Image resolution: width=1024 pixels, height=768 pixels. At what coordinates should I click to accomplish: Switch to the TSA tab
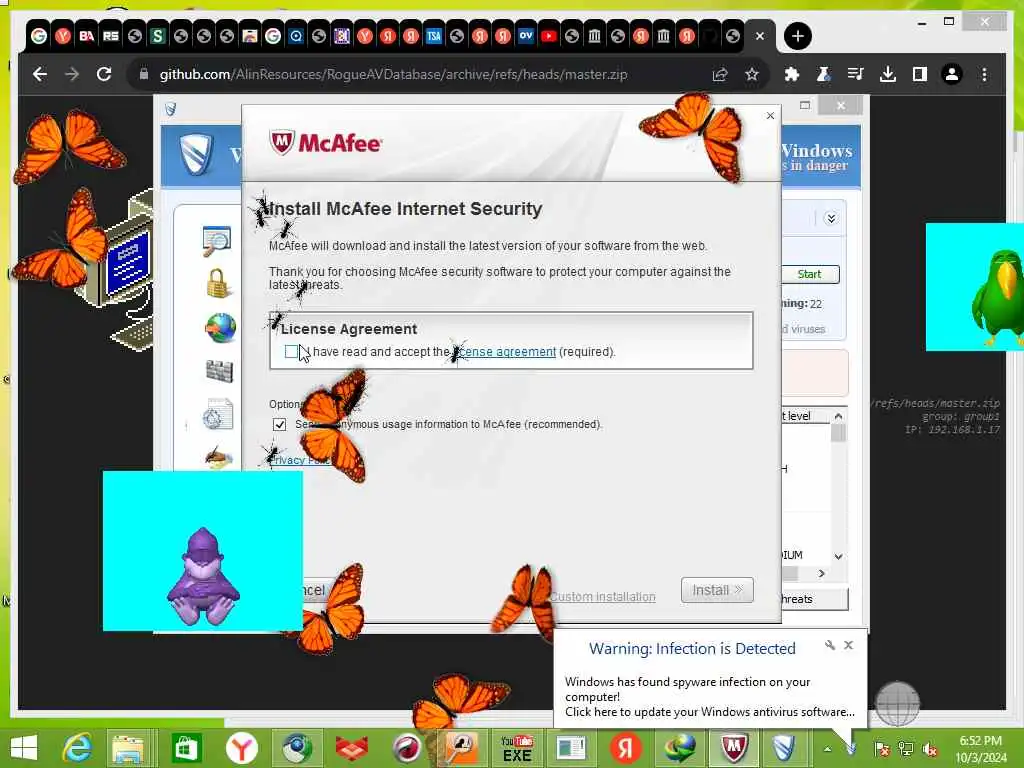coord(434,36)
